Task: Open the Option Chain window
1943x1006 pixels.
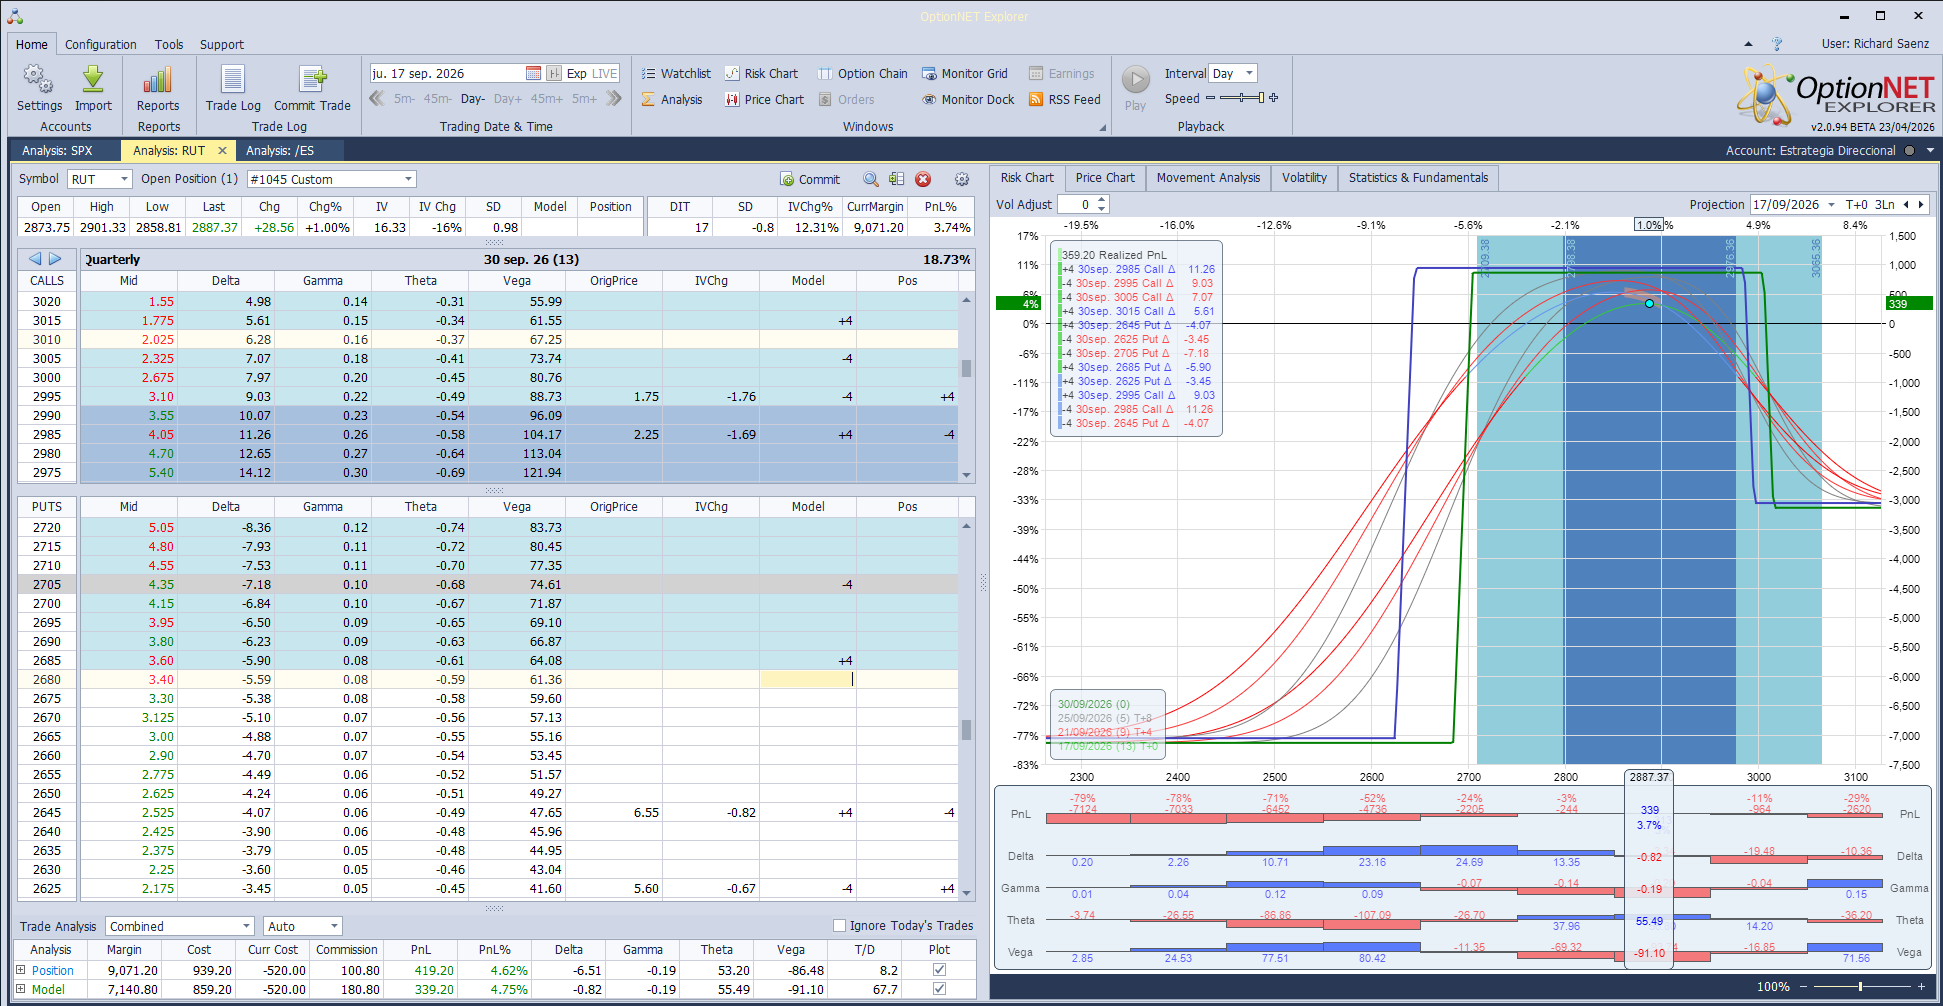Action: coord(862,73)
